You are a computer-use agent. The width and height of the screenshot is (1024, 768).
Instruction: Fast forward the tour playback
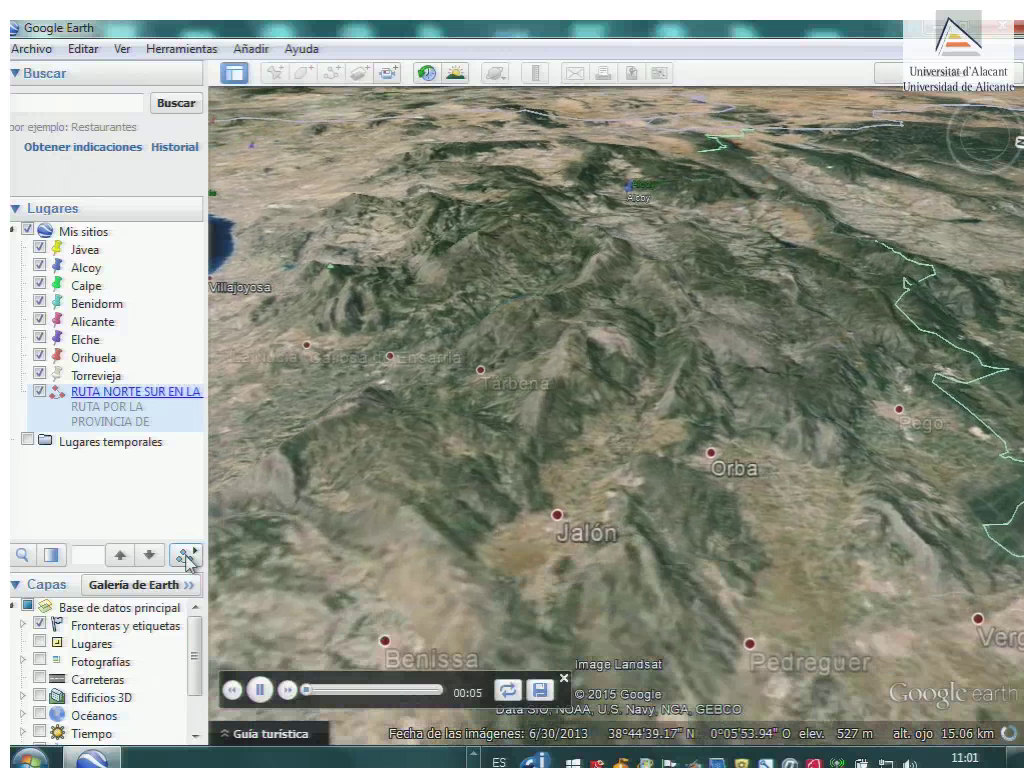(x=287, y=690)
